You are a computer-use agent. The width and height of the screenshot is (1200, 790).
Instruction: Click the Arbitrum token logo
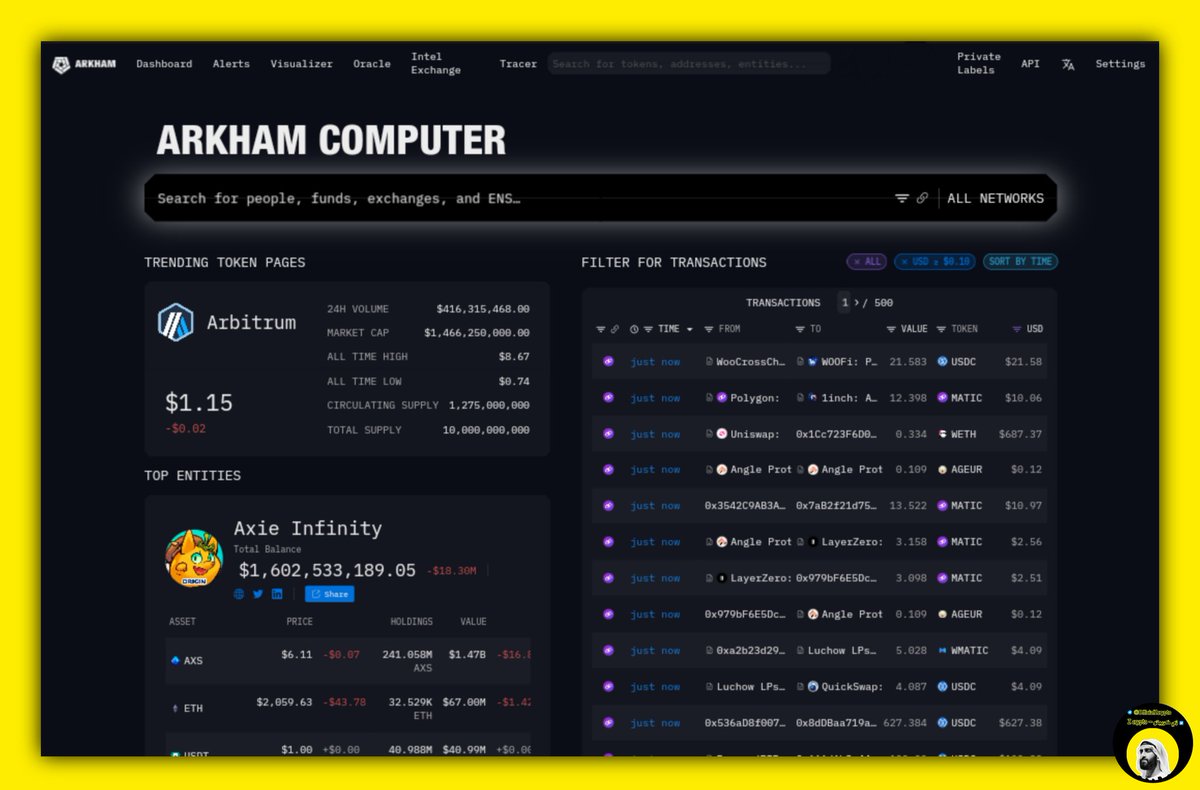[176, 322]
